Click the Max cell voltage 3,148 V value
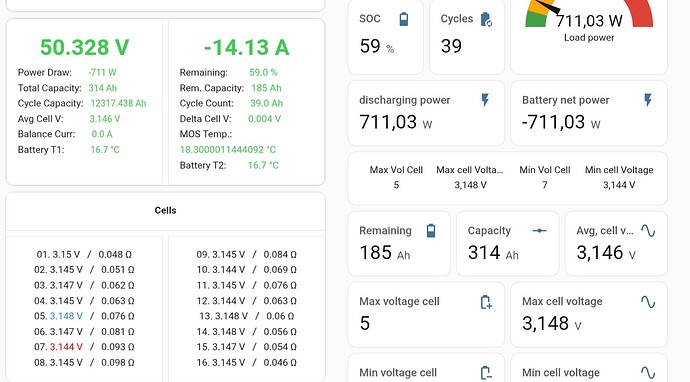This screenshot has width=690, height=382. (x=551, y=323)
